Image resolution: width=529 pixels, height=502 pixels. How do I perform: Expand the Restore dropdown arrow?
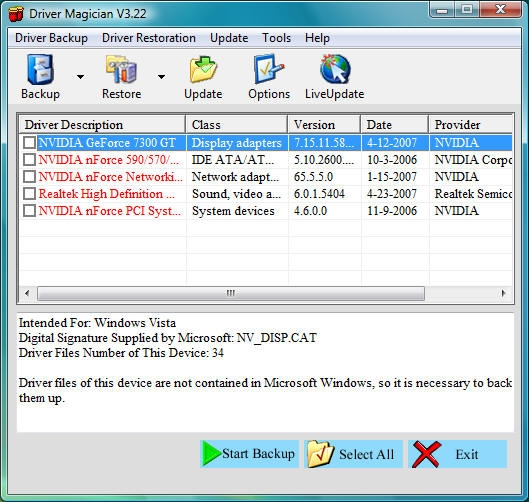[x=162, y=77]
